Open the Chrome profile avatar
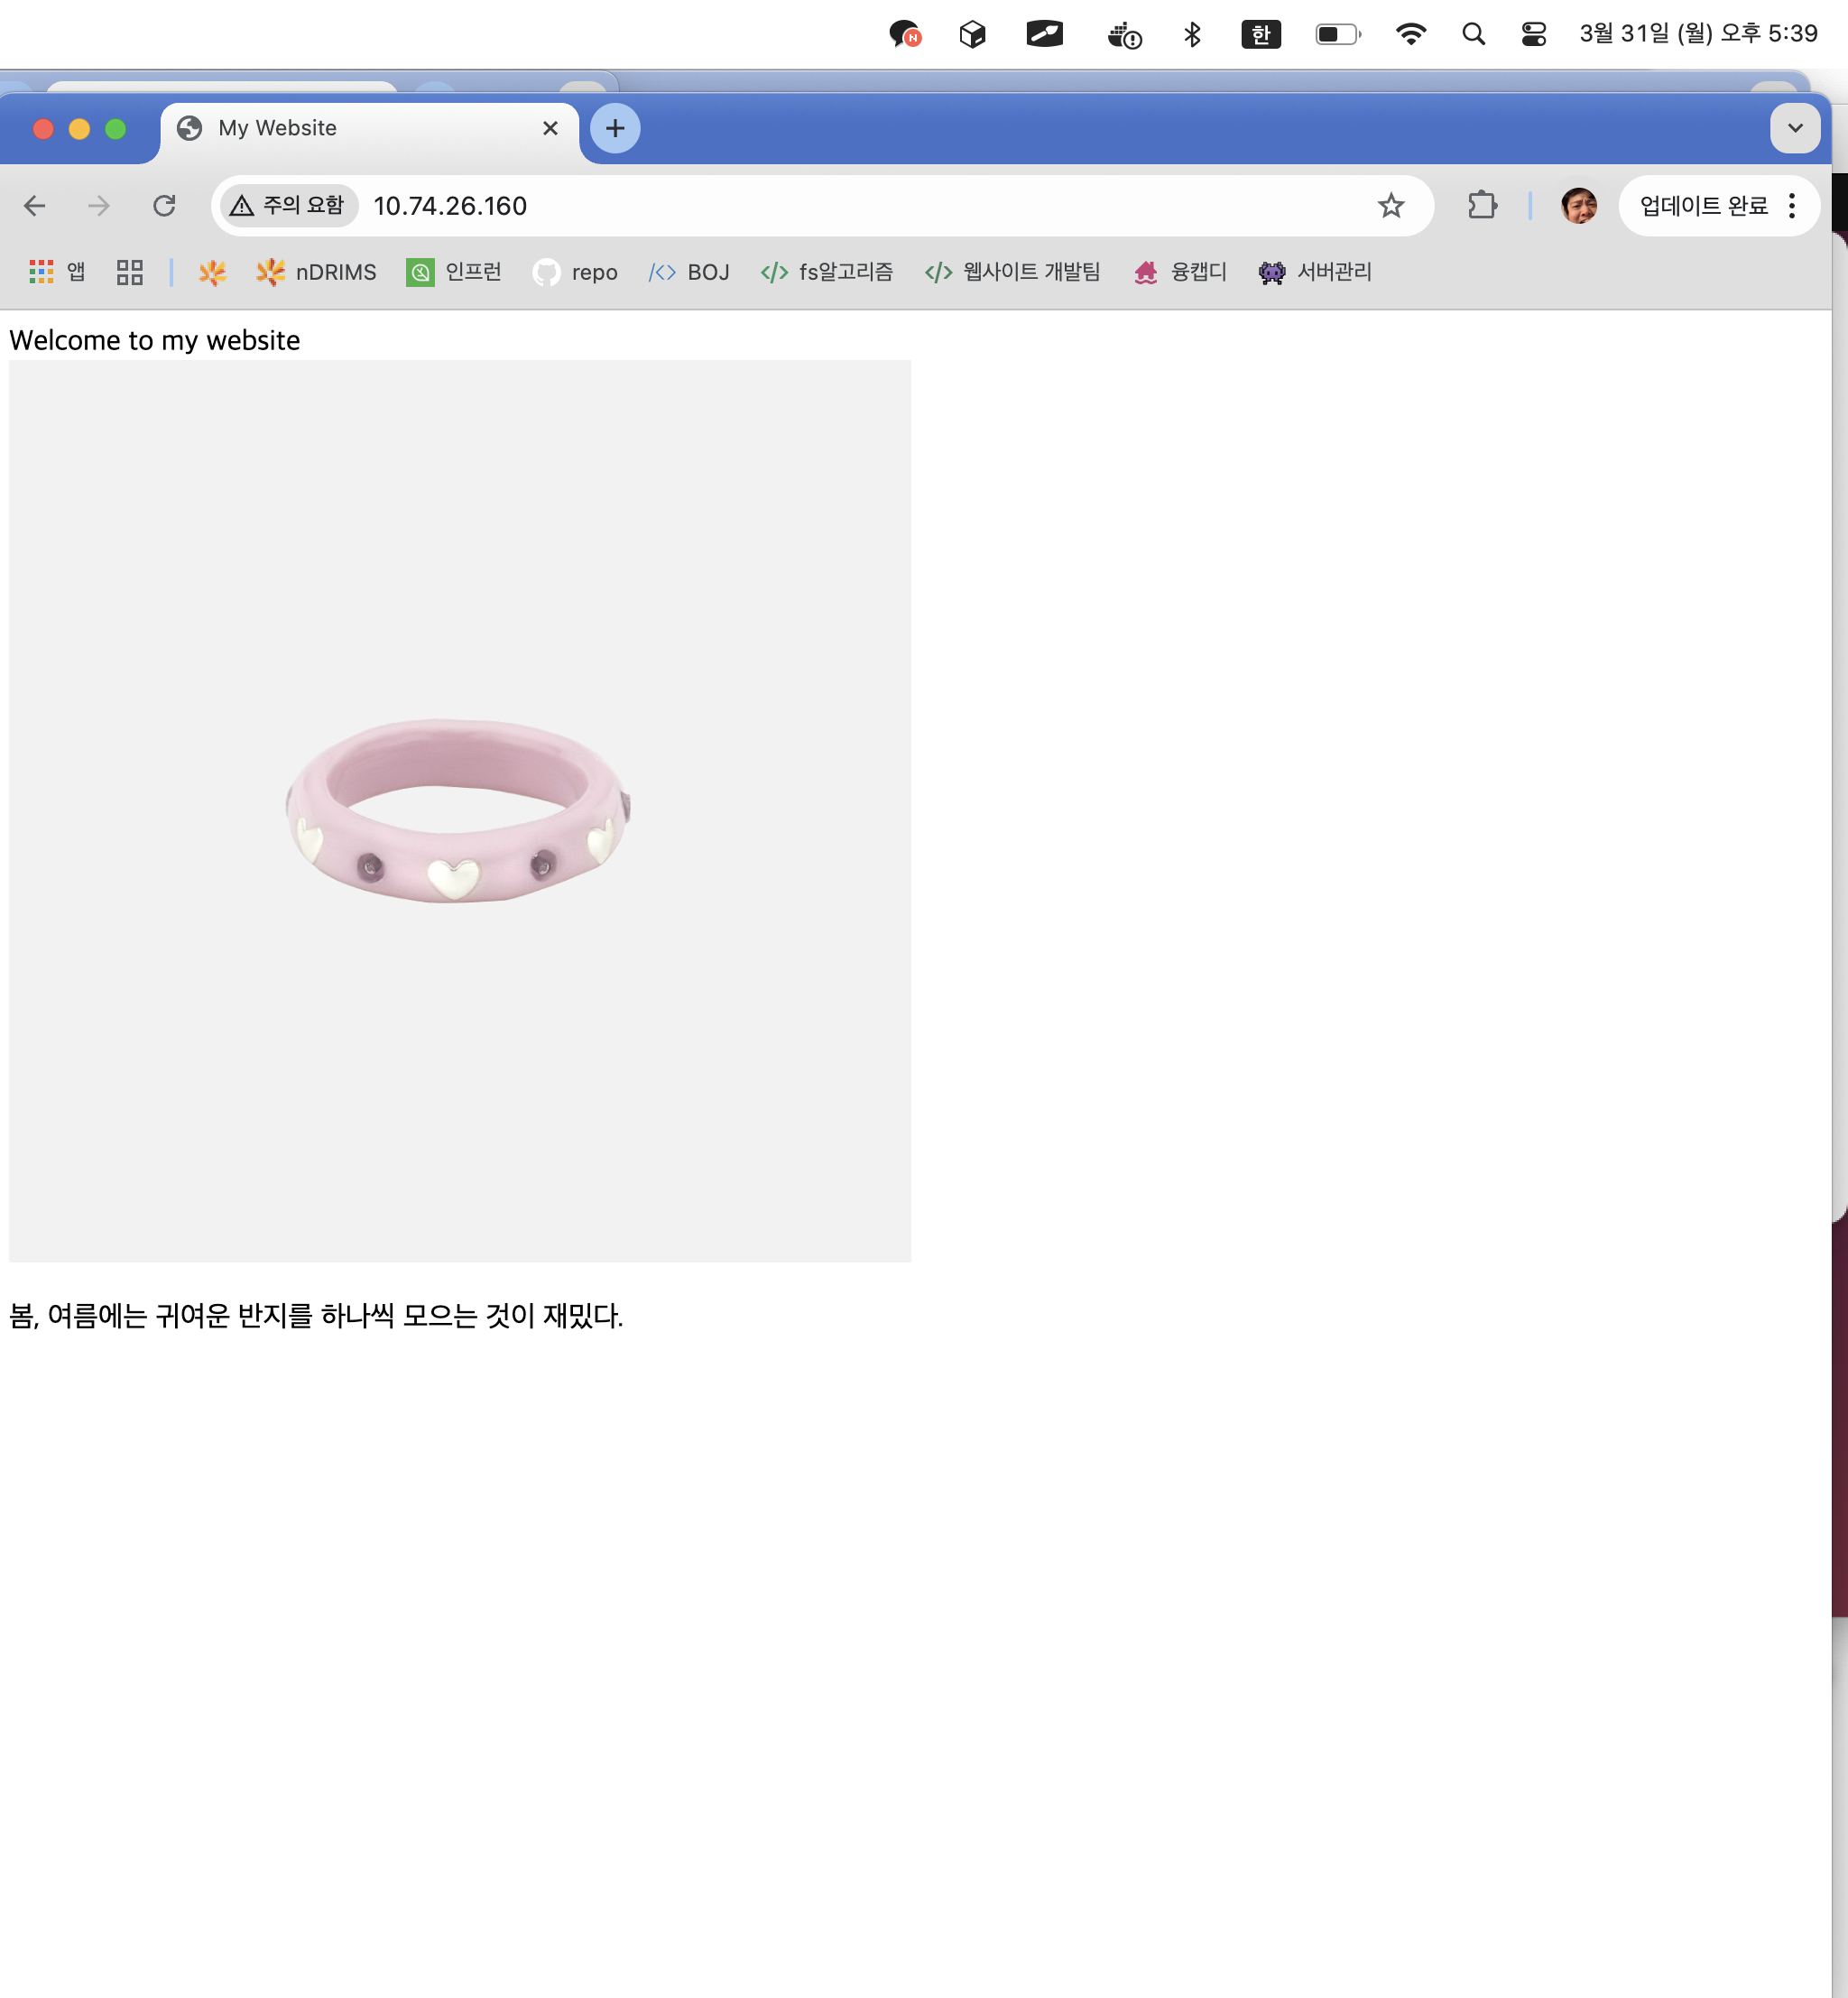1848x1998 pixels. [x=1578, y=206]
